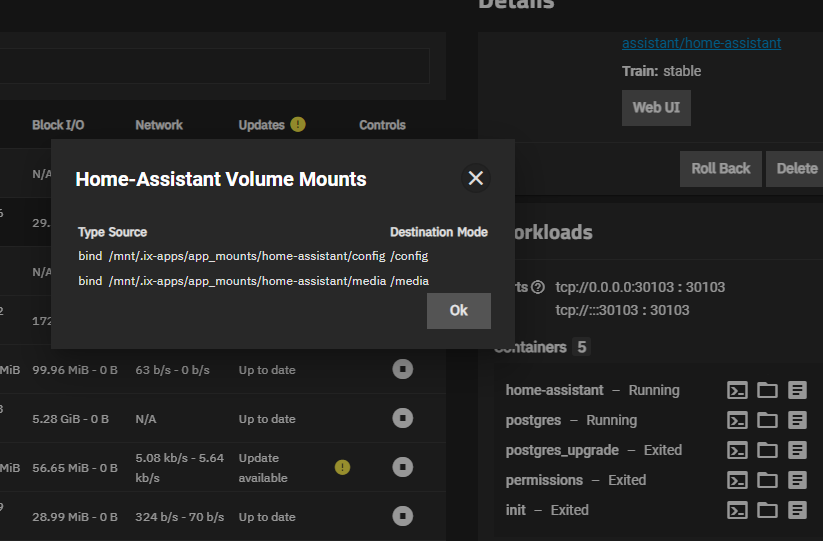
Task: Click the Ok button in dialog
Action: pyautogui.click(x=459, y=311)
